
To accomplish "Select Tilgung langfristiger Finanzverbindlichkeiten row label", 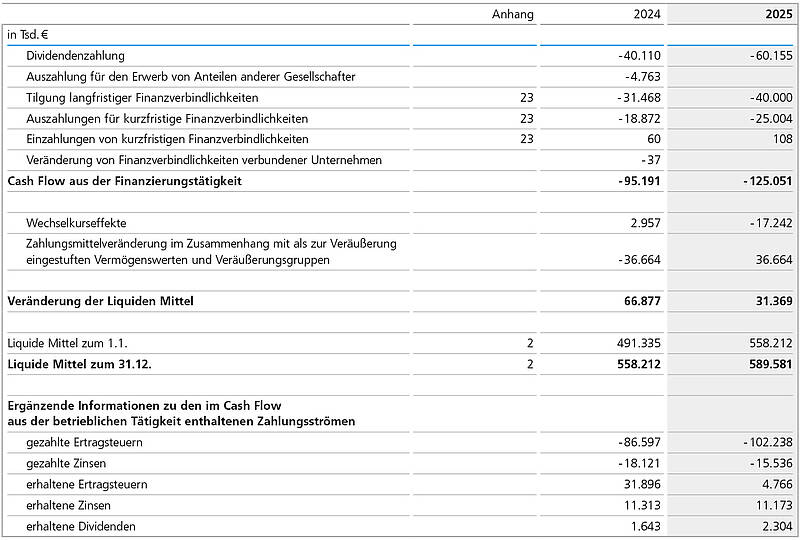I will pos(142,98).
